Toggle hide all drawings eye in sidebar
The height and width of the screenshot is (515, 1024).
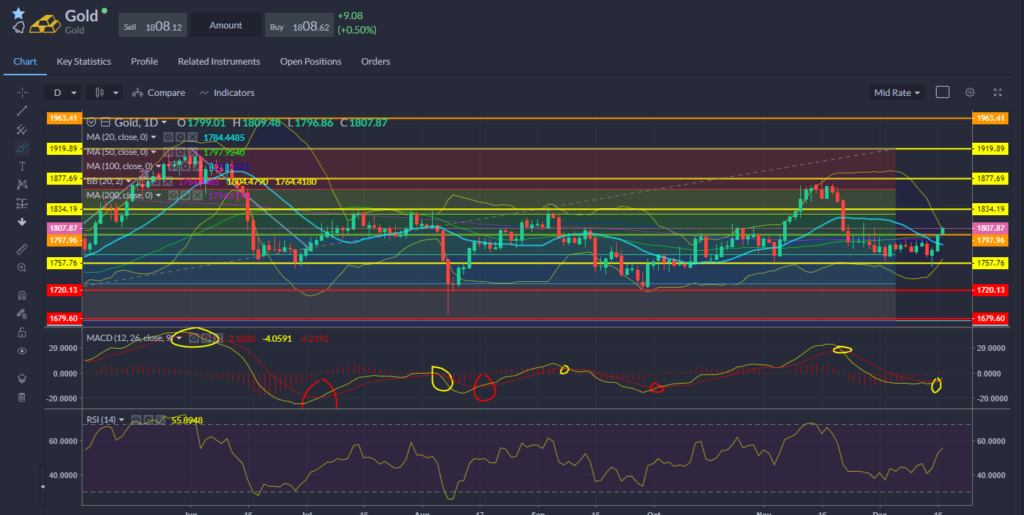[22, 351]
